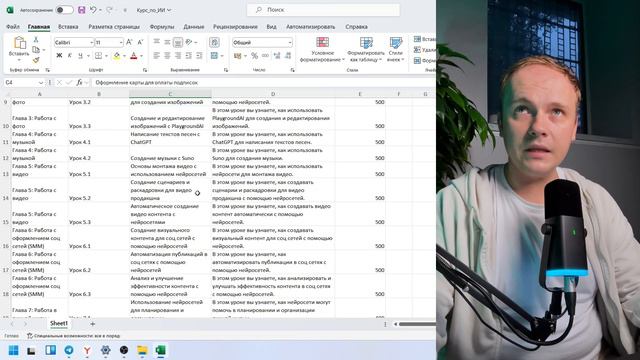
Task: Toggle Italic formatting (К)
Action: [70, 56]
